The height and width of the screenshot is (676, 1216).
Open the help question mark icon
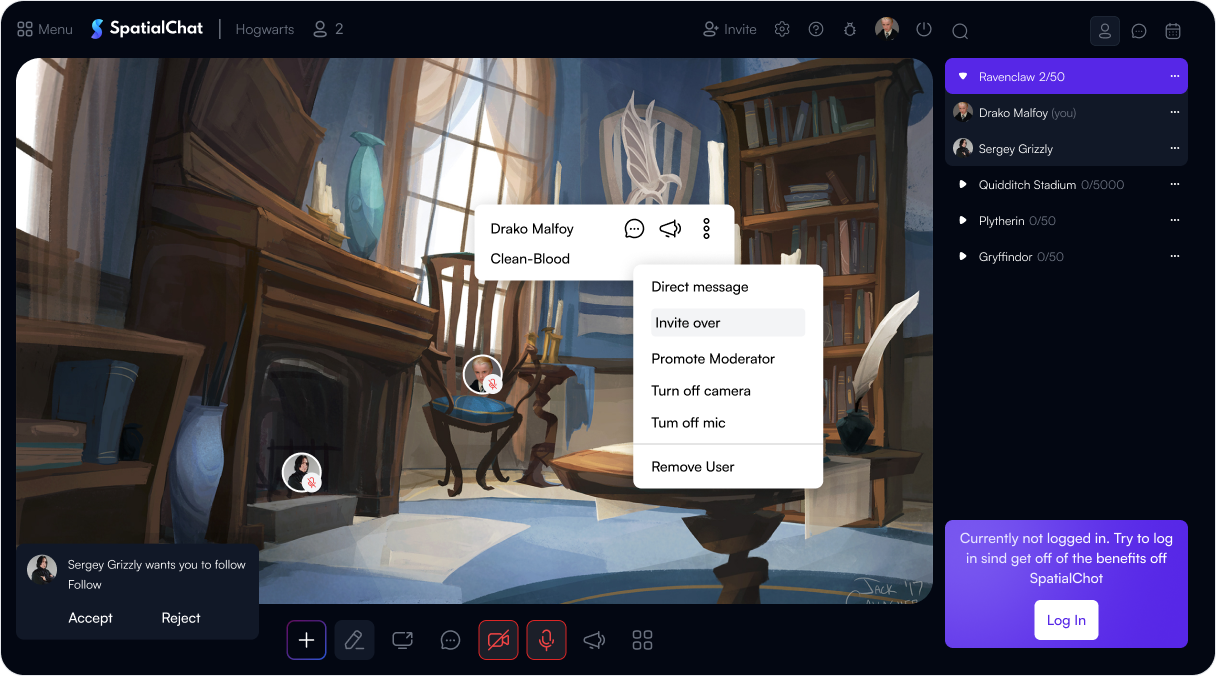click(x=816, y=29)
